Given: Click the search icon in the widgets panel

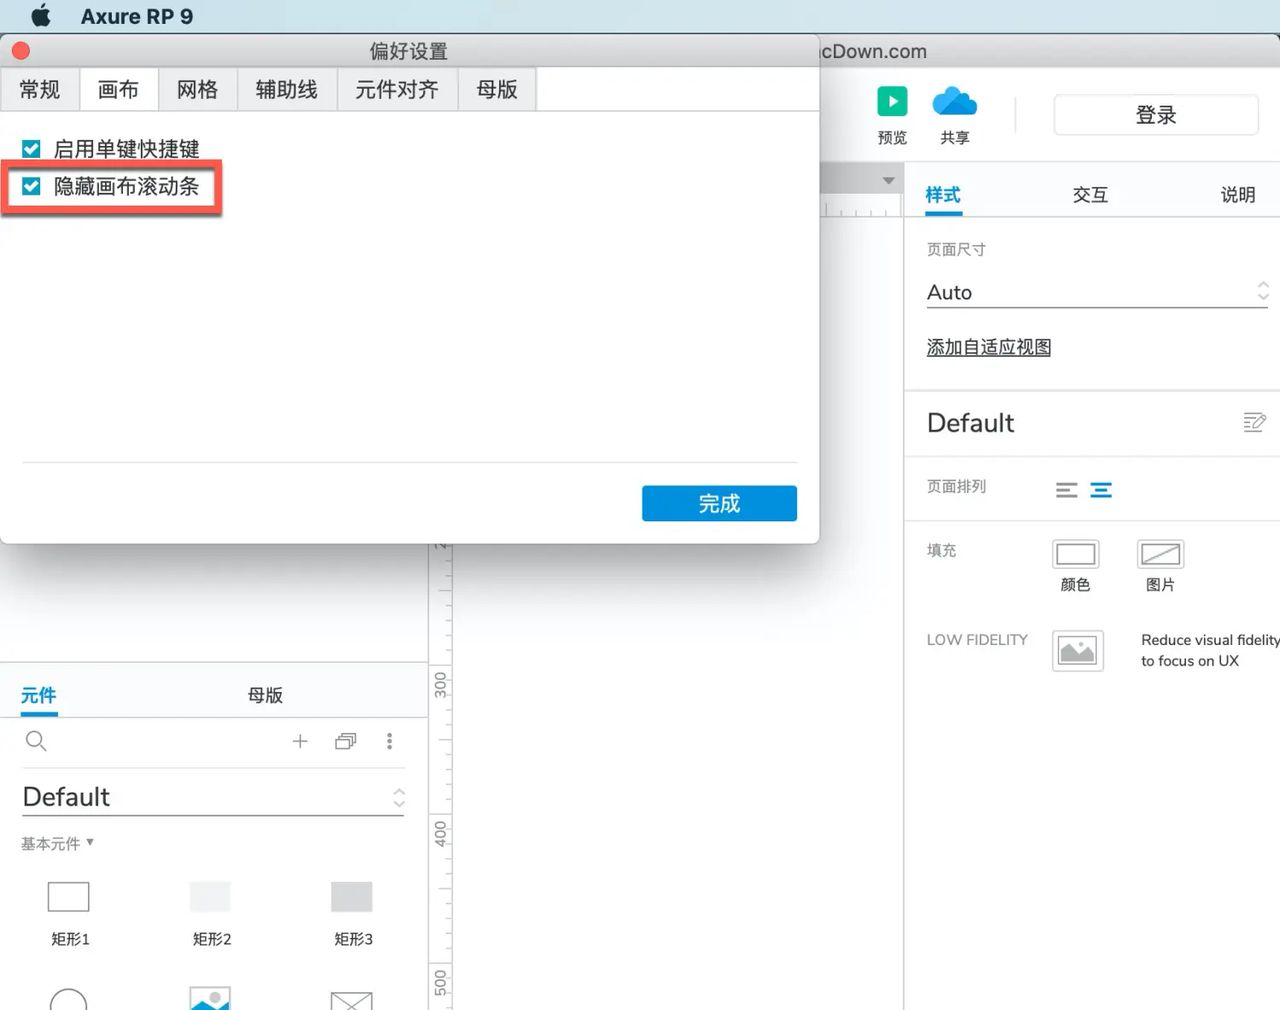Looking at the screenshot, I should coord(36,741).
